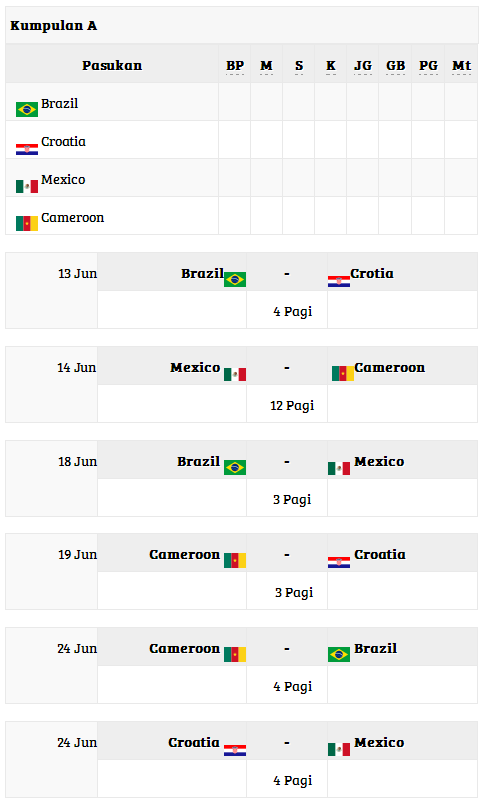
Task: Click the JG column header abbreviation
Action: point(363,66)
